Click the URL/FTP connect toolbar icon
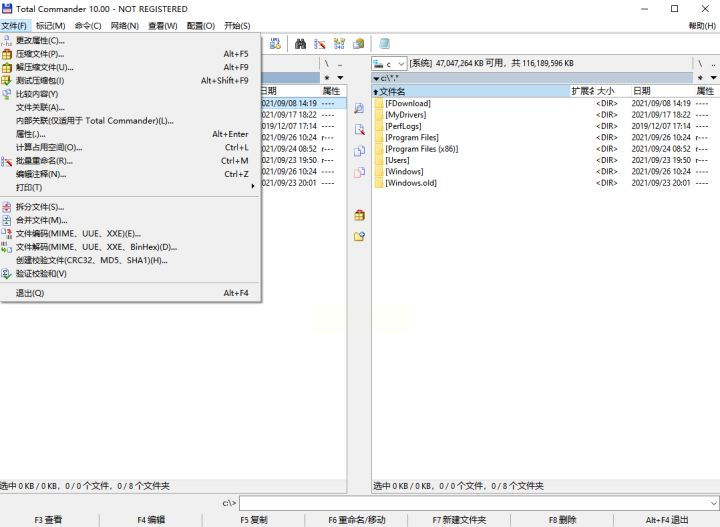The height and width of the screenshot is (527, 720). 275,44
